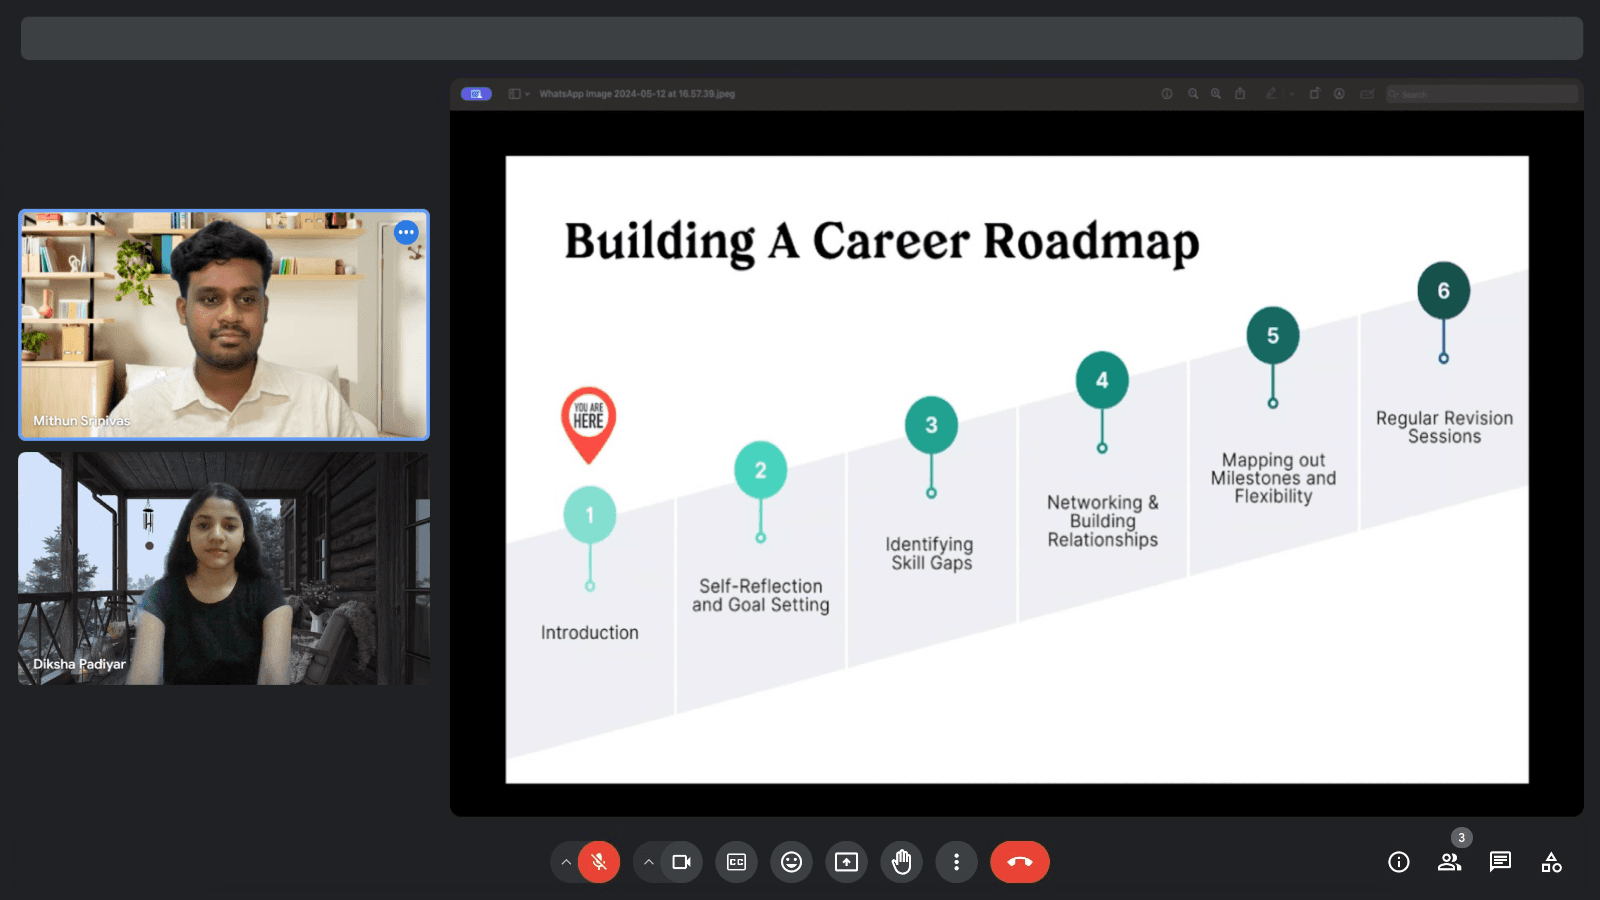
Task: Expand video settings arrow beside camera
Action: pyautogui.click(x=649, y=862)
